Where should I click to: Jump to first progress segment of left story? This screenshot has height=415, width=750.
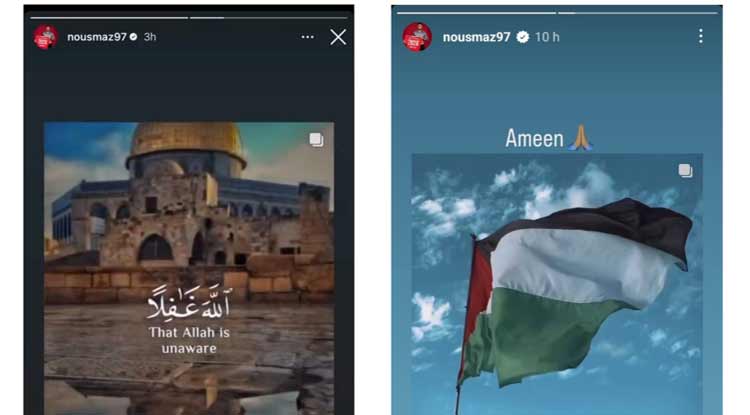pos(109,18)
